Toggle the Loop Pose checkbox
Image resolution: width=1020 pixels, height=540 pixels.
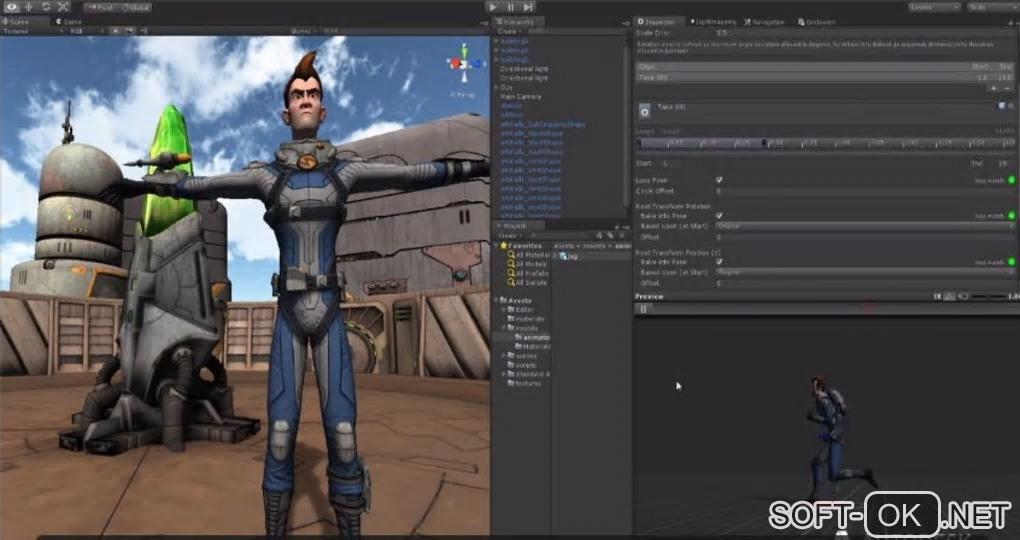pos(719,180)
